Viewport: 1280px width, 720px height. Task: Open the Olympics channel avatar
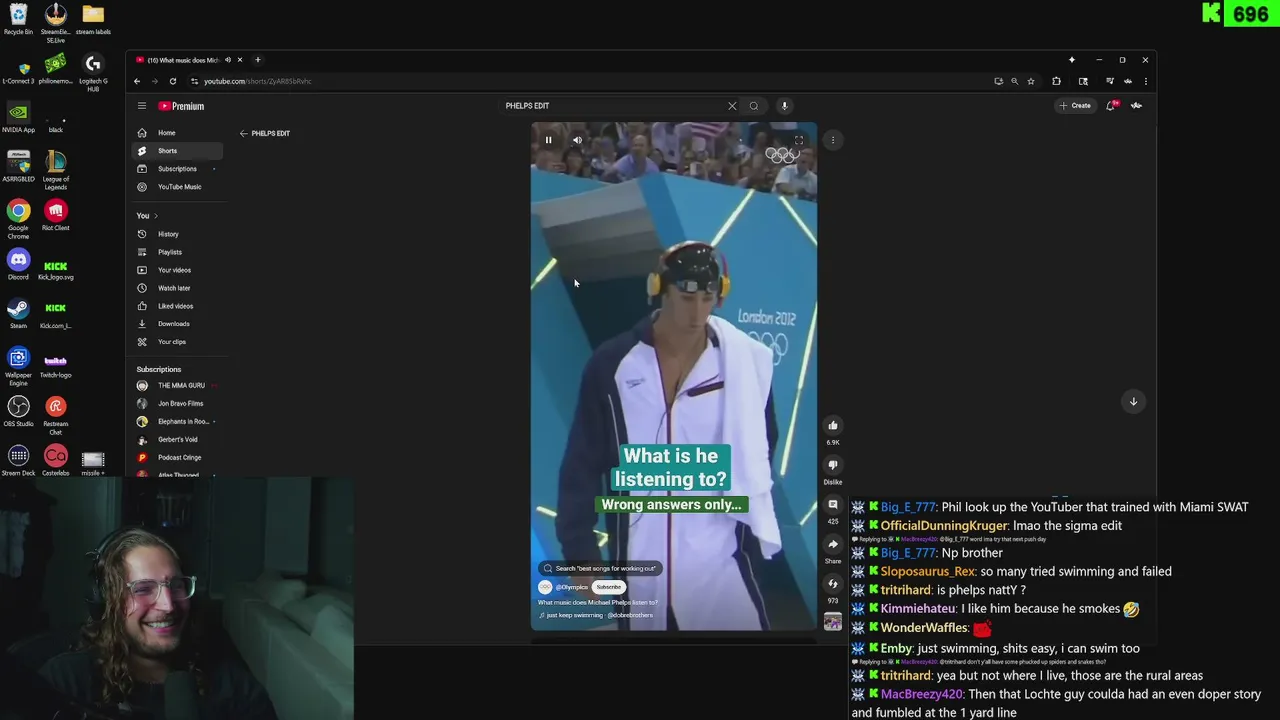pyautogui.click(x=546, y=587)
